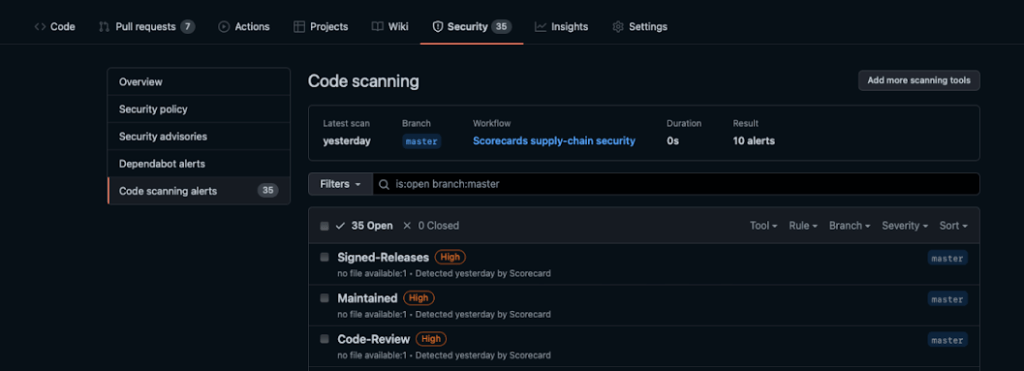Click detection details under Maintained
This screenshot has height=371, width=1024.
click(x=444, y=314)
